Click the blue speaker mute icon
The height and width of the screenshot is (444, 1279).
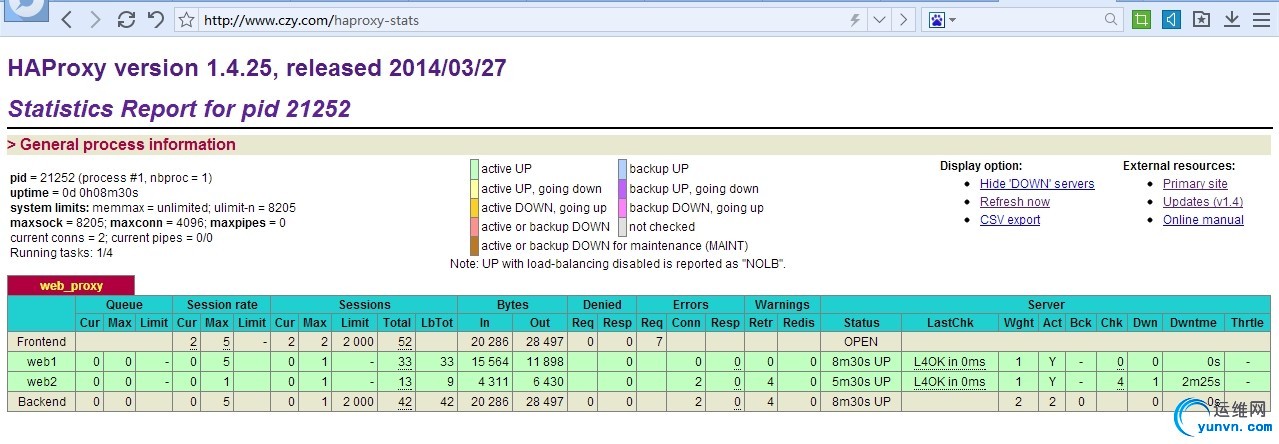1170,19
